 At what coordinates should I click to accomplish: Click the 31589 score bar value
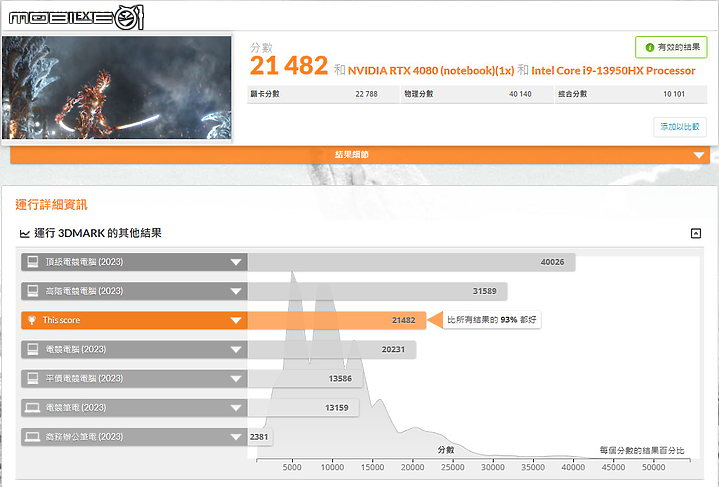click(485, 291)
